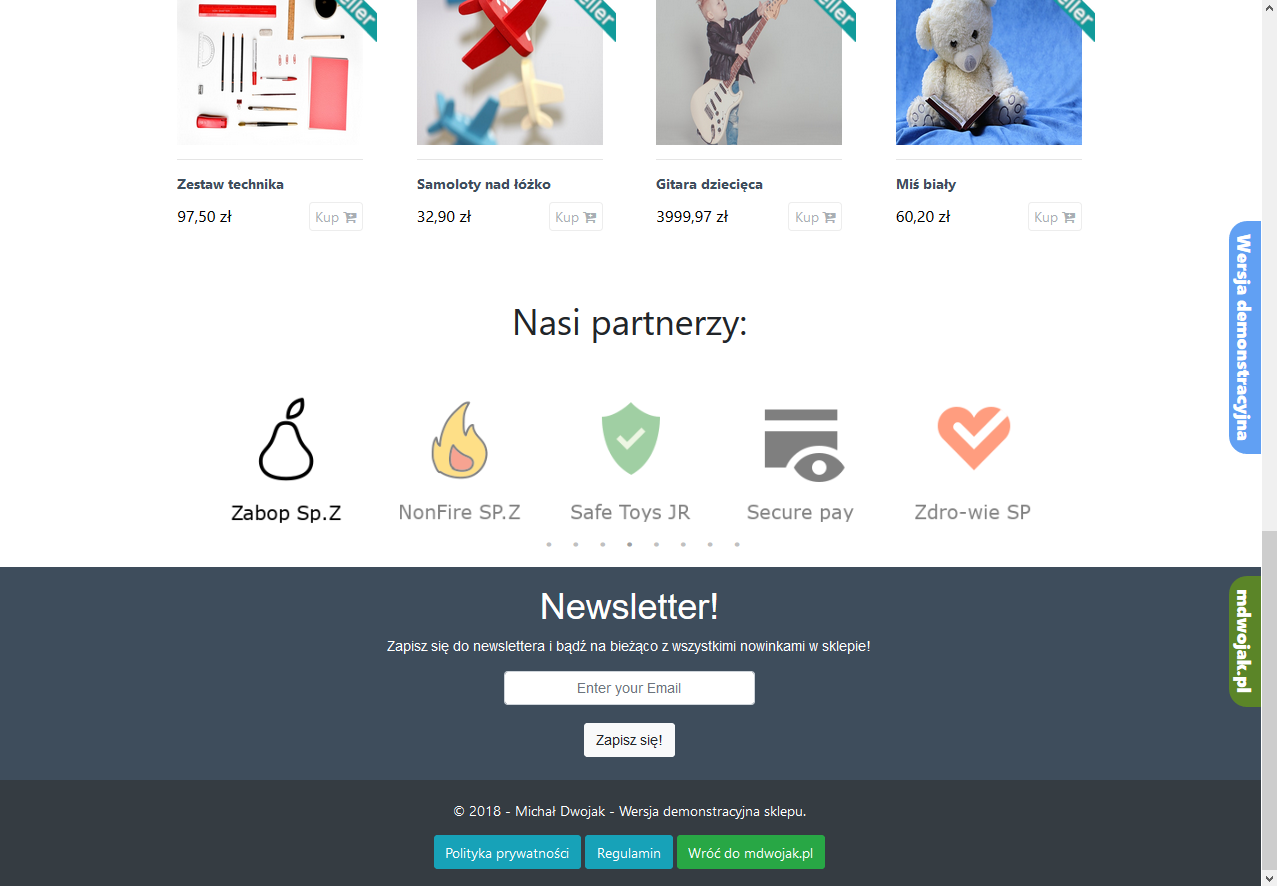Submit newsletter with Zapisz się! button
1277x886 pixels.
click(x=629, y=740)
